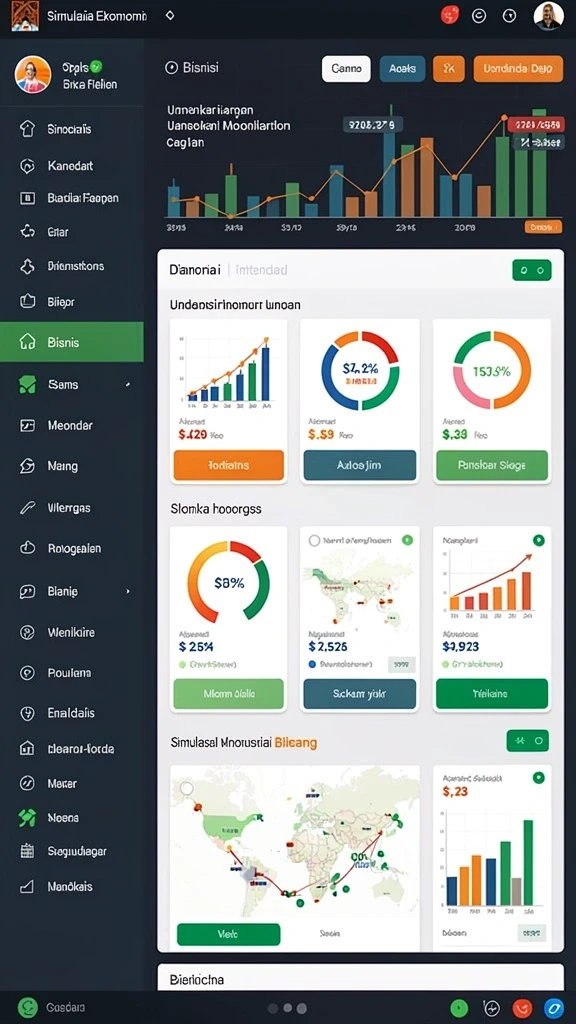576x1024 pixels.
Task: Click the 58% gauge progress ring
Action: click(228, 581)
